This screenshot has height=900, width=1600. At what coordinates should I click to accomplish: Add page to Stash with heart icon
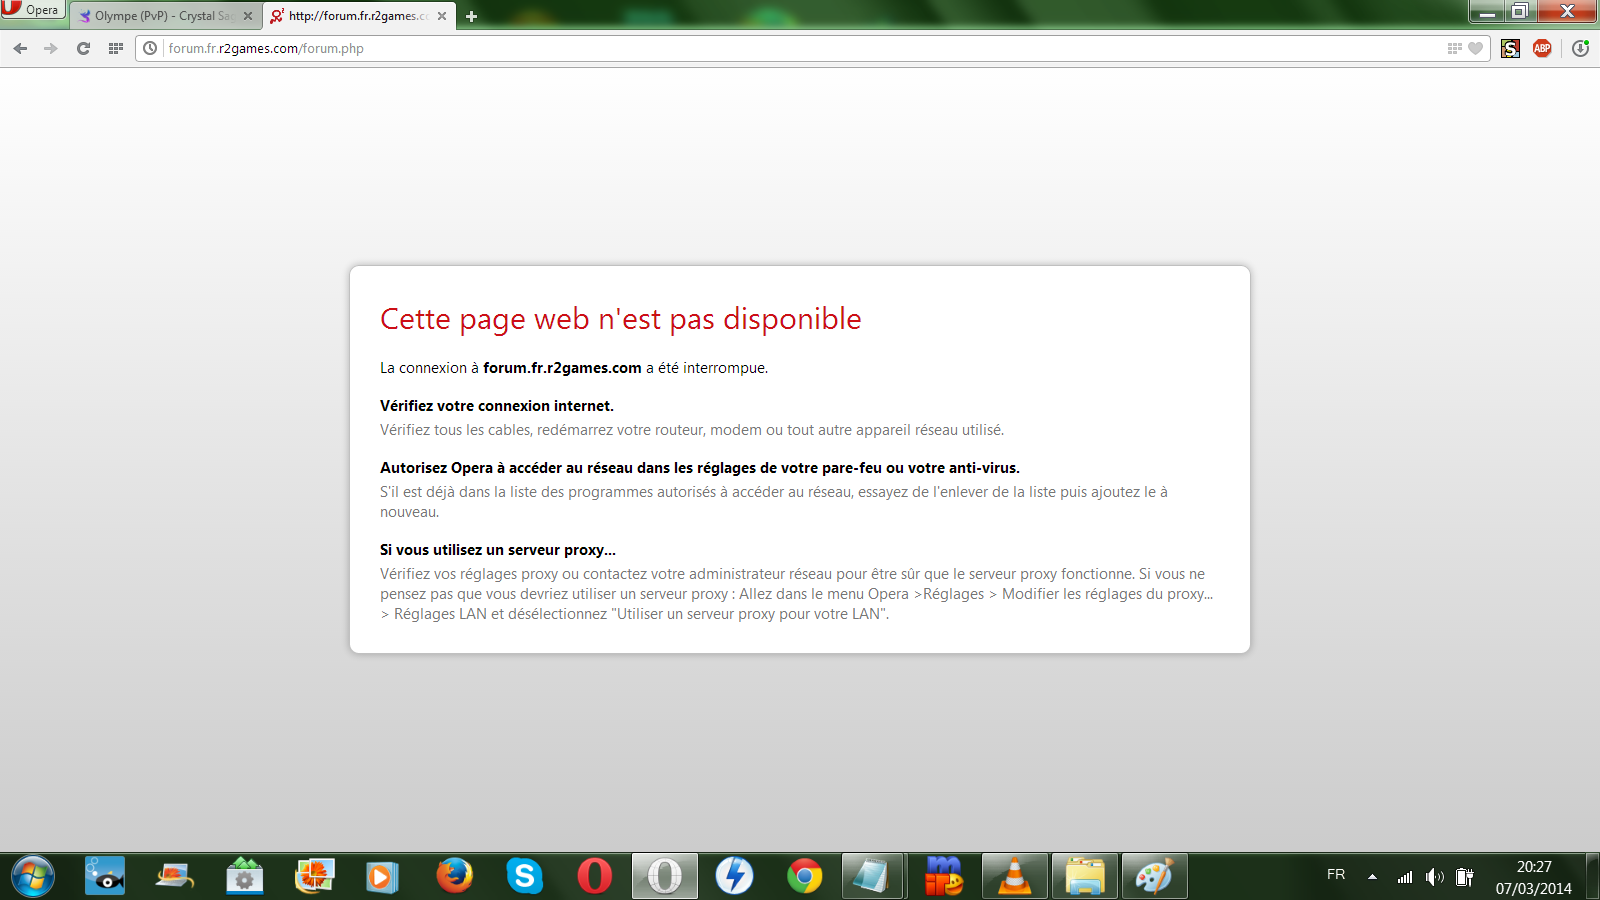click(x=1475, y=48)
